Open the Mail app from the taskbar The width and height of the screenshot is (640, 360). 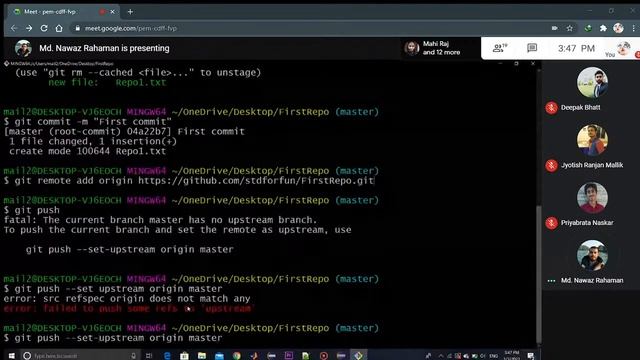(x=219, y=356)
